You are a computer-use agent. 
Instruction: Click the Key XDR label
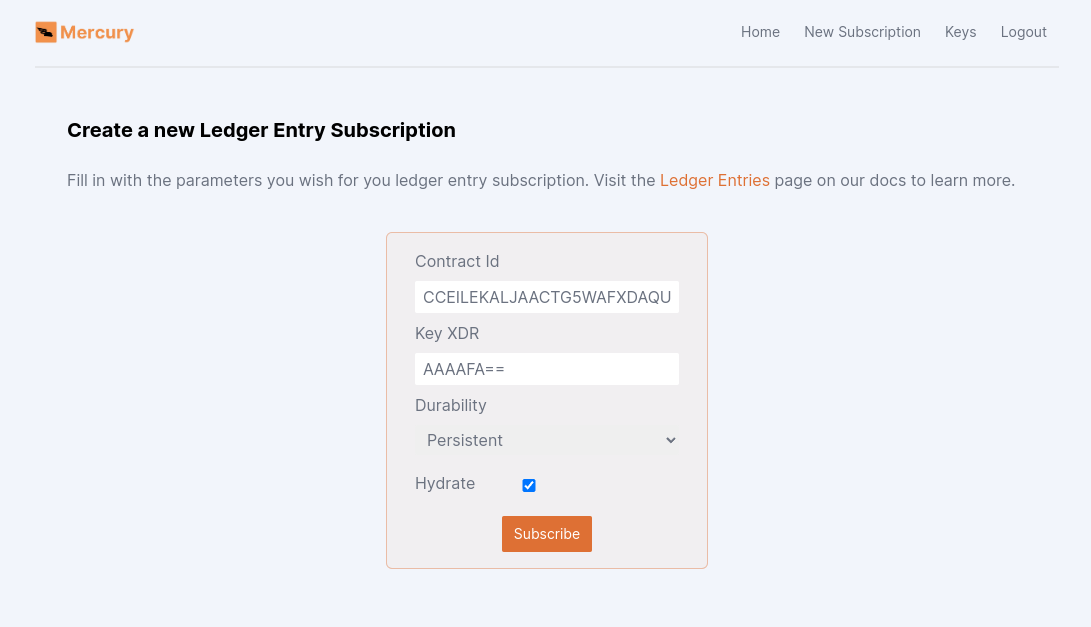pyautogui.click(x=447, y=333)
